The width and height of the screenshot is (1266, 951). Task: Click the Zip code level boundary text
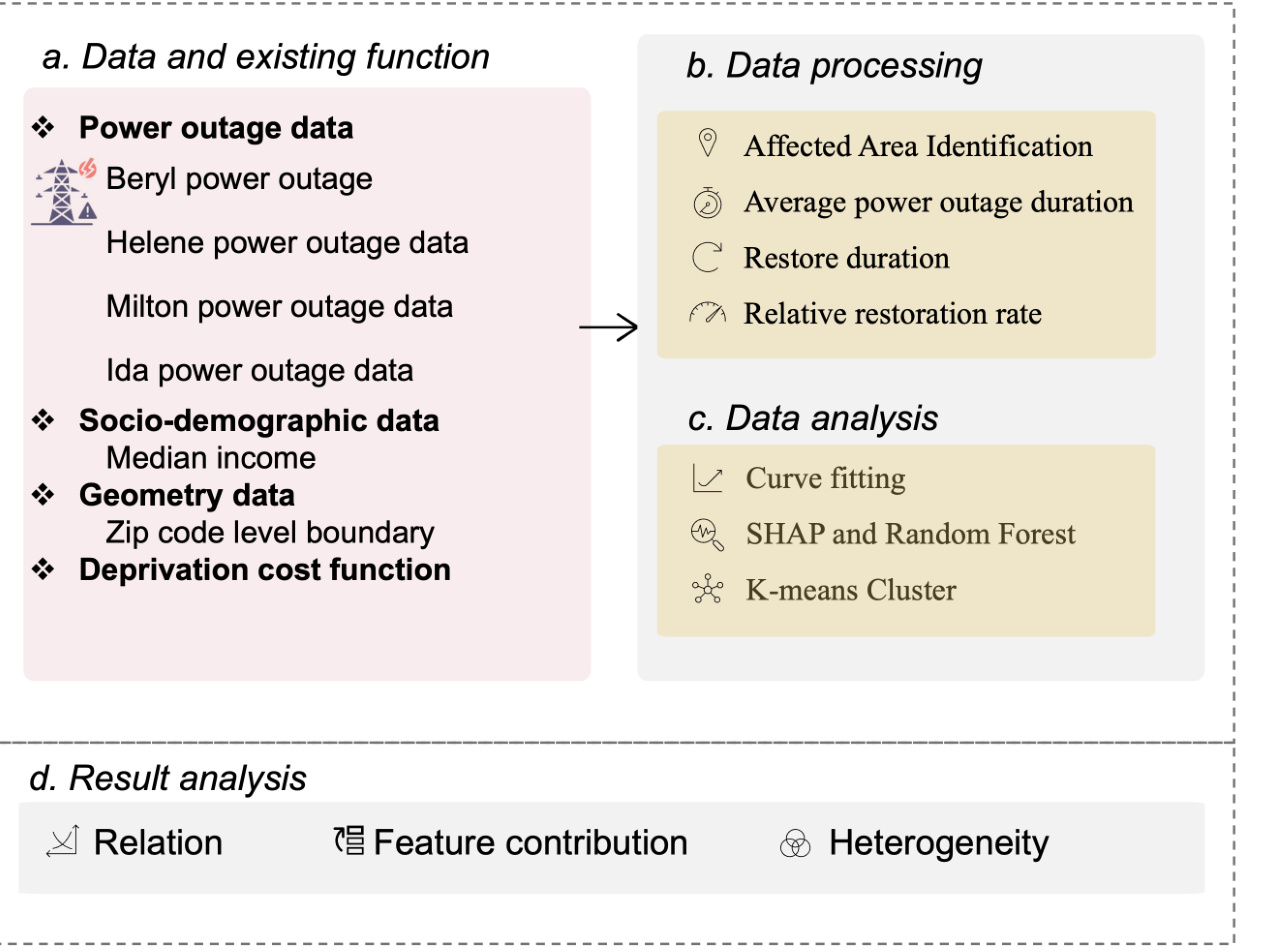pyautogui.click(x=270, y=533)
